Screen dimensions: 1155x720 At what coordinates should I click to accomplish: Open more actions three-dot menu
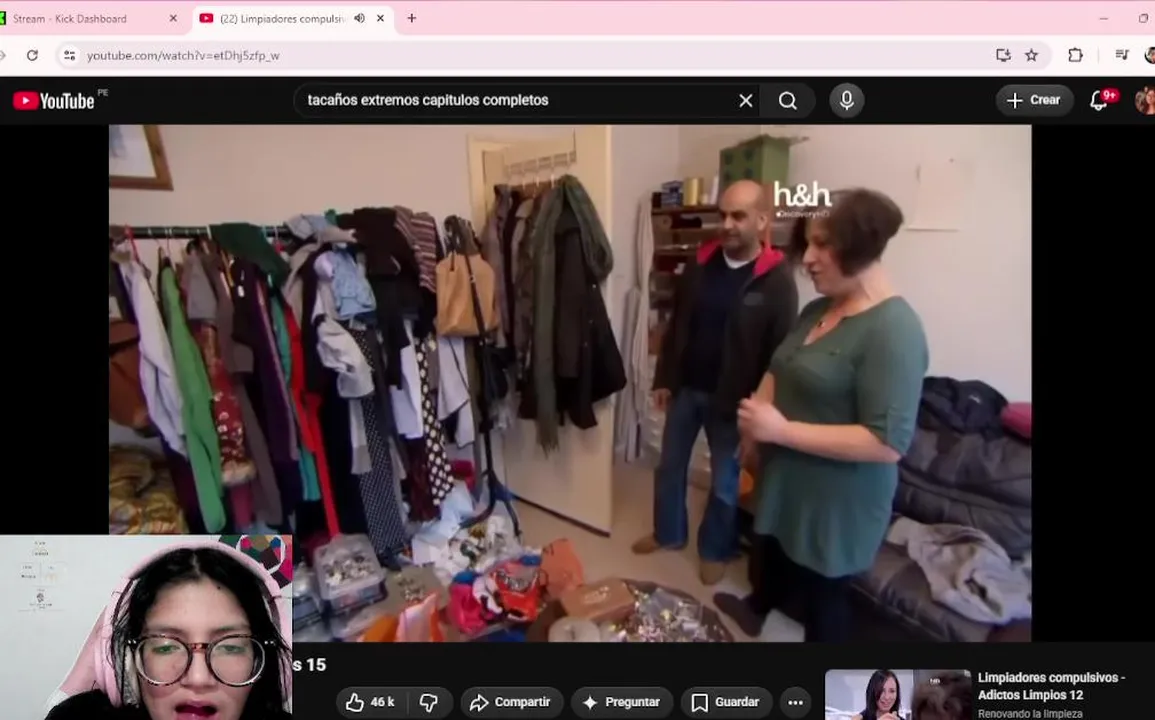796,702
